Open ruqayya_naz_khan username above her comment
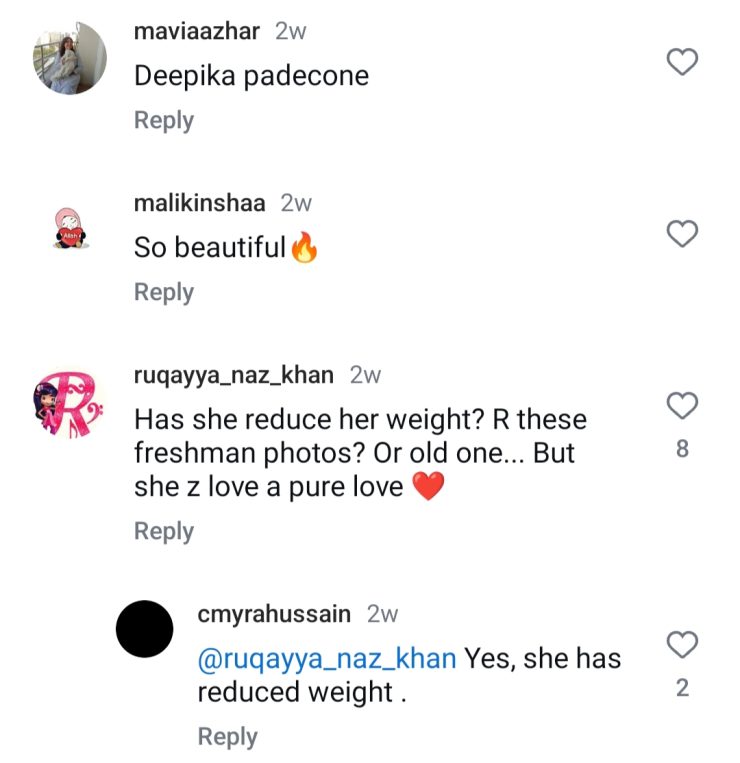The width and height of the screenshot is (740, 763). [x=234, y=375]
